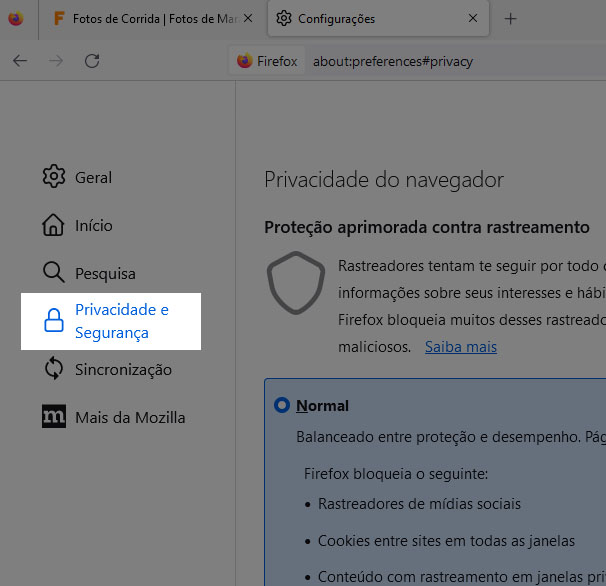Screen dimensions: 606x586
Task: Reload the current page
Action: coord(92,61)
